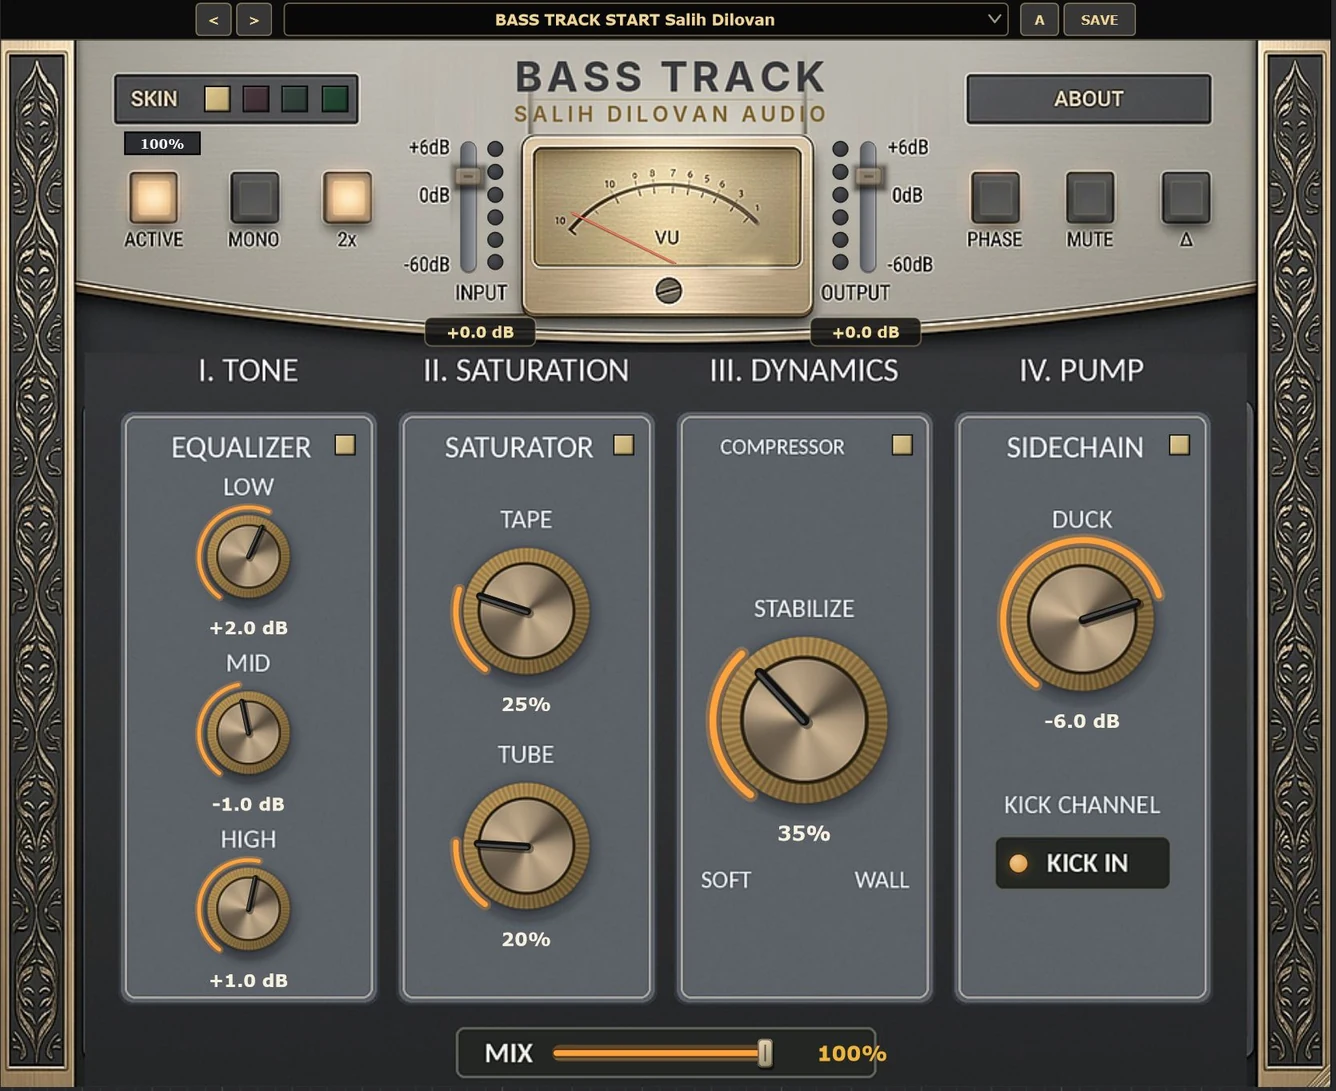Open the ABOUT panel
1336x1091 pixels.
pos(1088,99)
